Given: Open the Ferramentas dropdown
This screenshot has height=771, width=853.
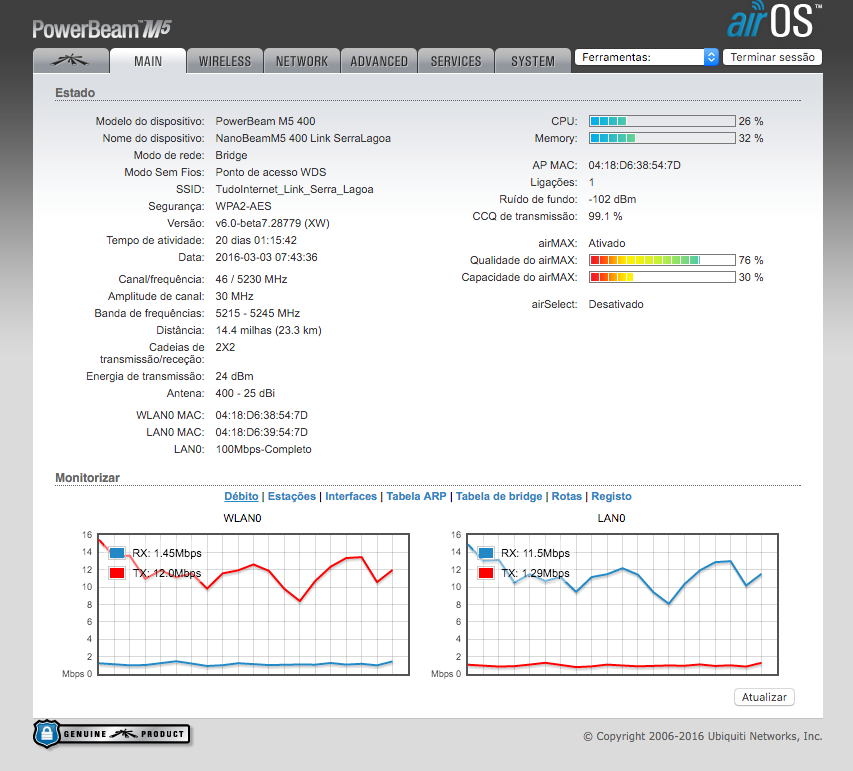Looking at the screenshot, I should 647,57.
